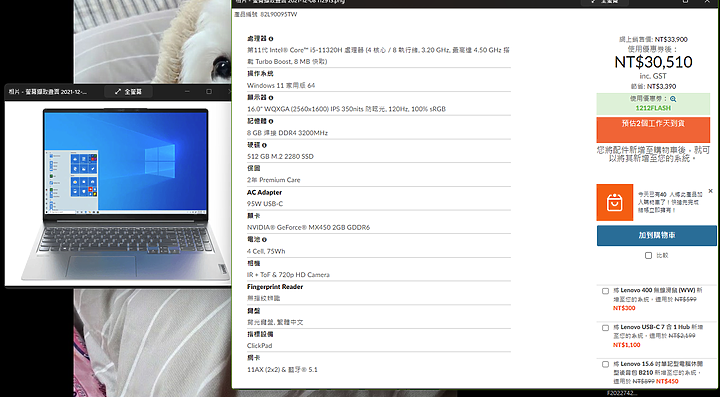The width and height of the screenshot is (720, 397).
Task: Click the AC Adapter heading
Action: (264, 192)
